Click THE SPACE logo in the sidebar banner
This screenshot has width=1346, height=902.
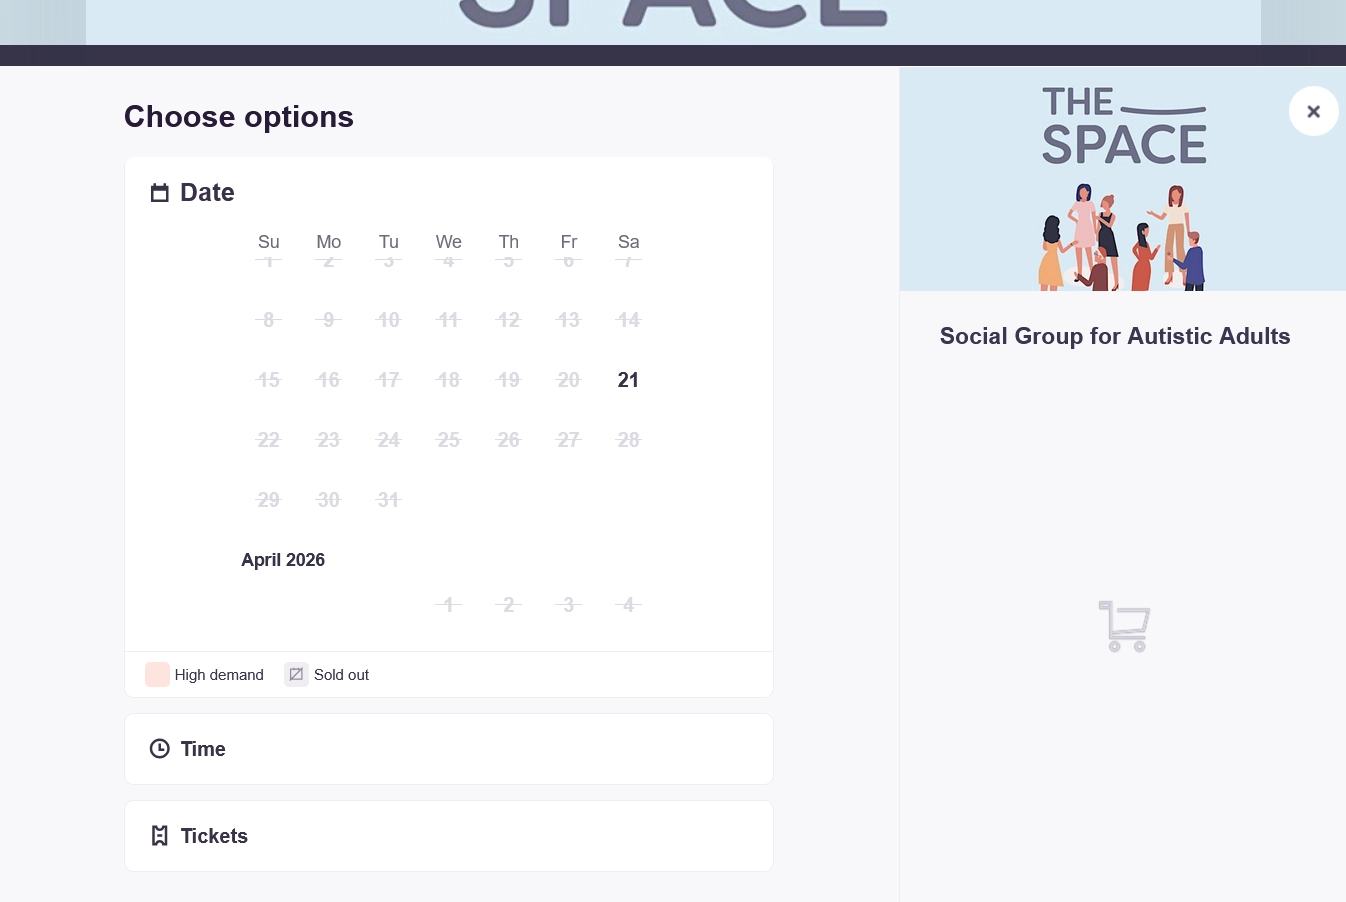coord(1123,124)
